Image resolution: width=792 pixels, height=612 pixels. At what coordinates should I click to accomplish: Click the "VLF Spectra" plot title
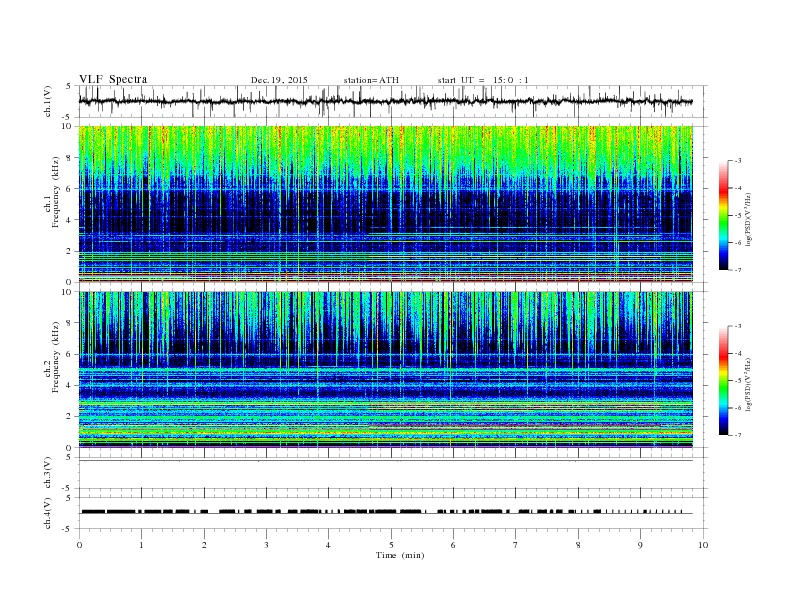[113, 79]
